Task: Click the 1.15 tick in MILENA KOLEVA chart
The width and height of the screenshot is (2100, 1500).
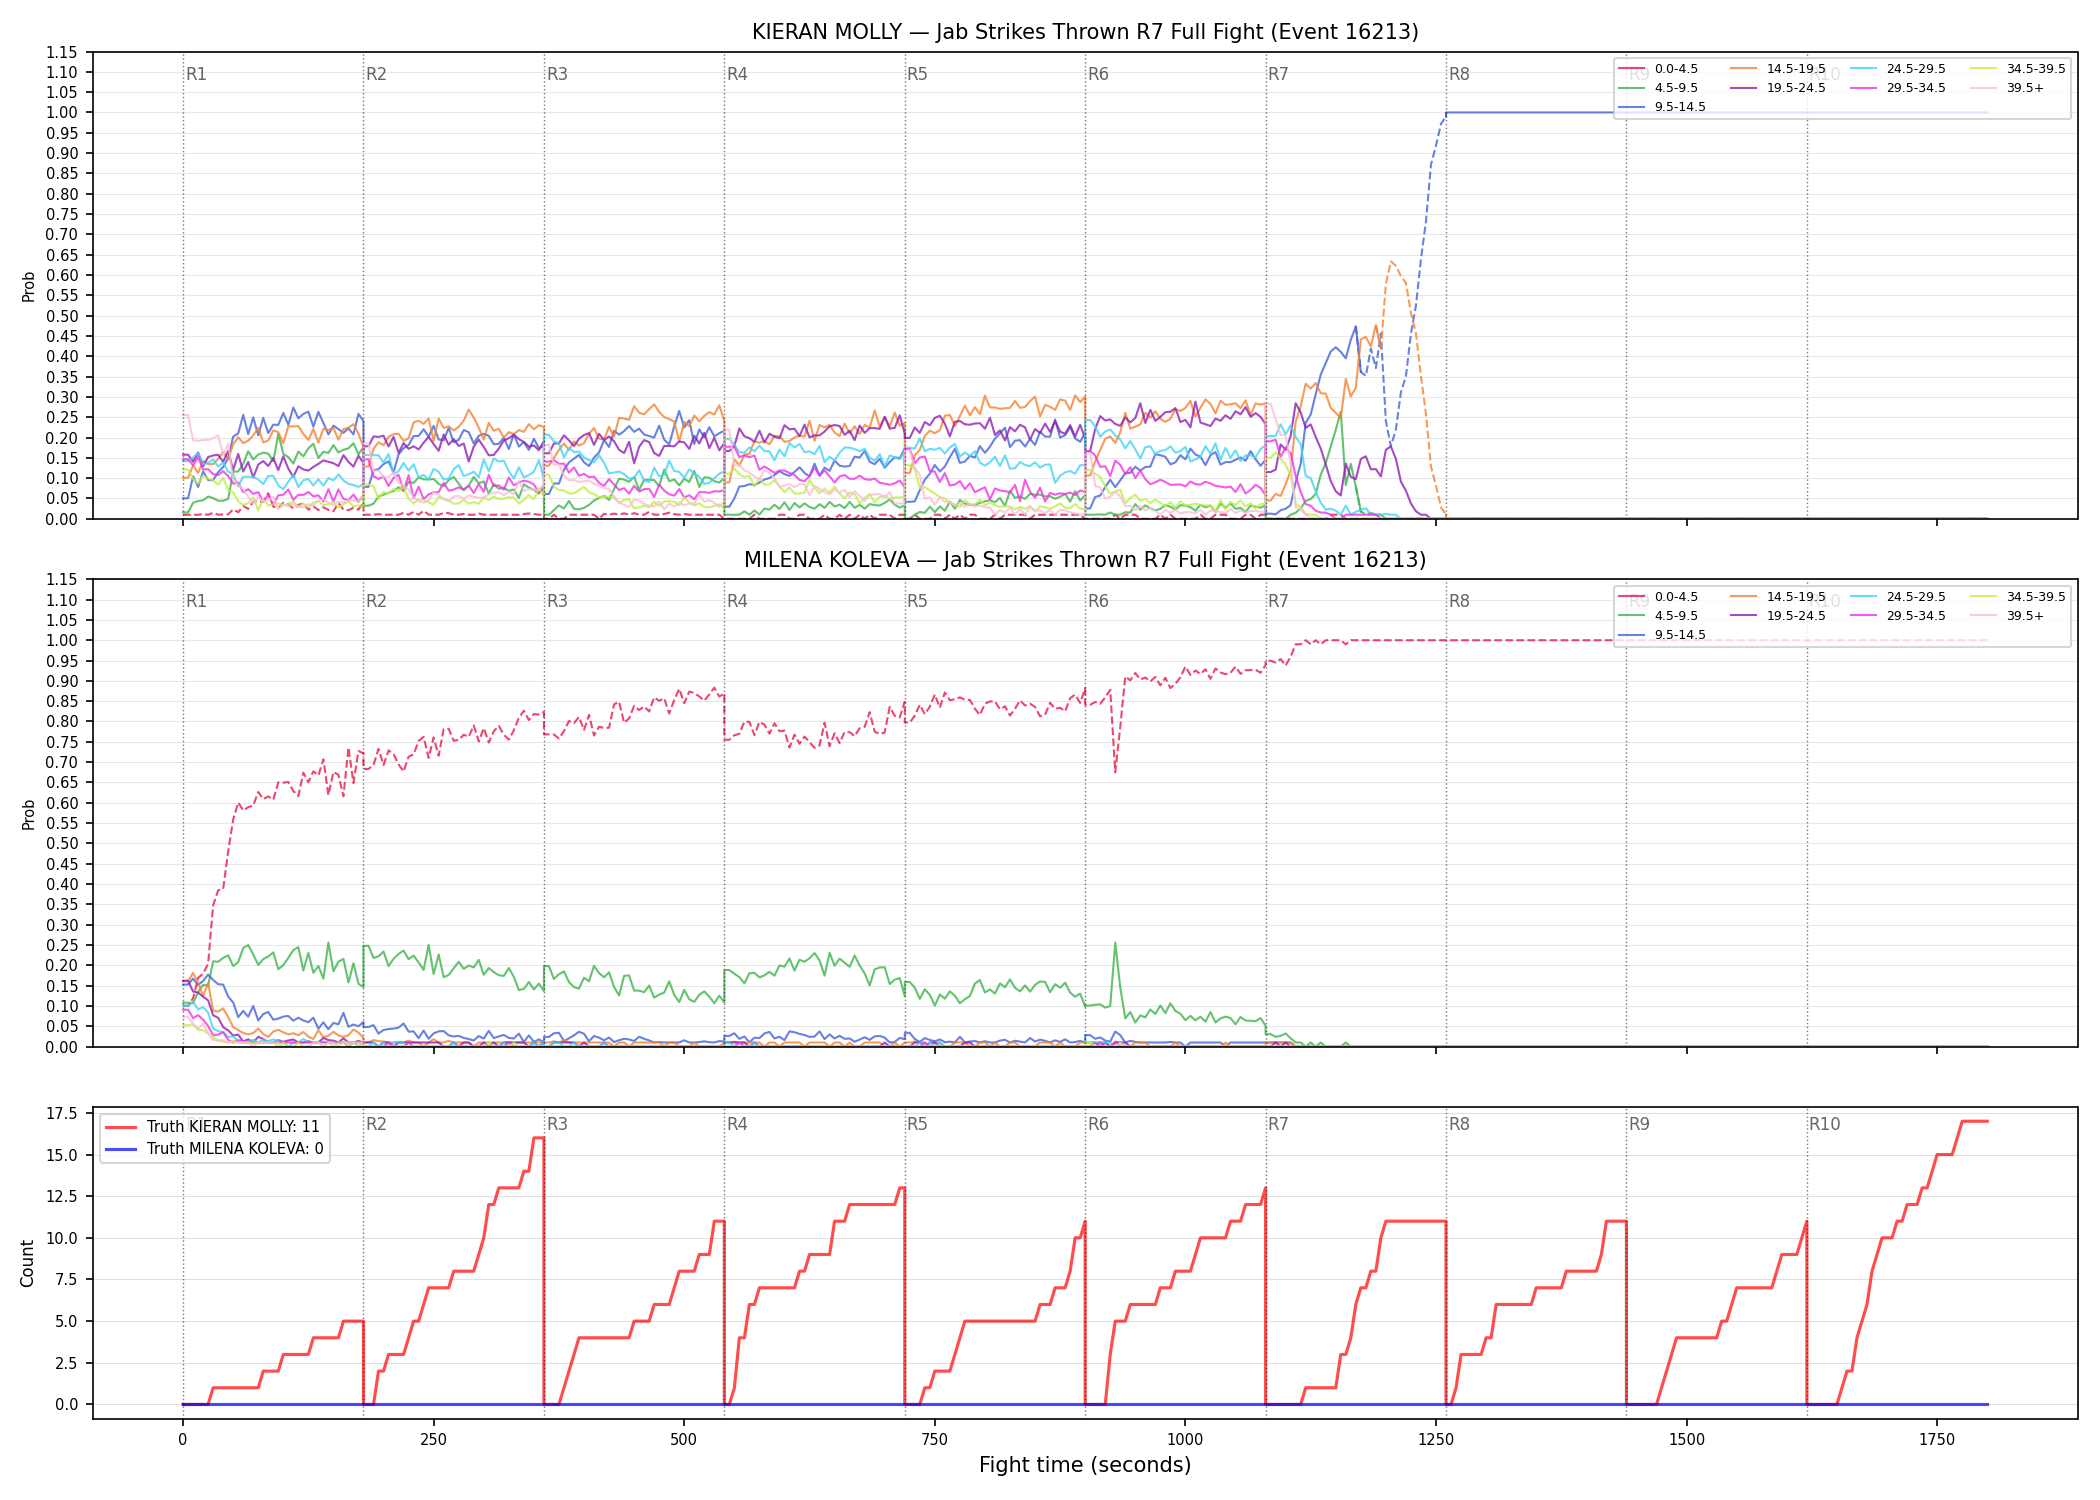Action: pos(62,580)
